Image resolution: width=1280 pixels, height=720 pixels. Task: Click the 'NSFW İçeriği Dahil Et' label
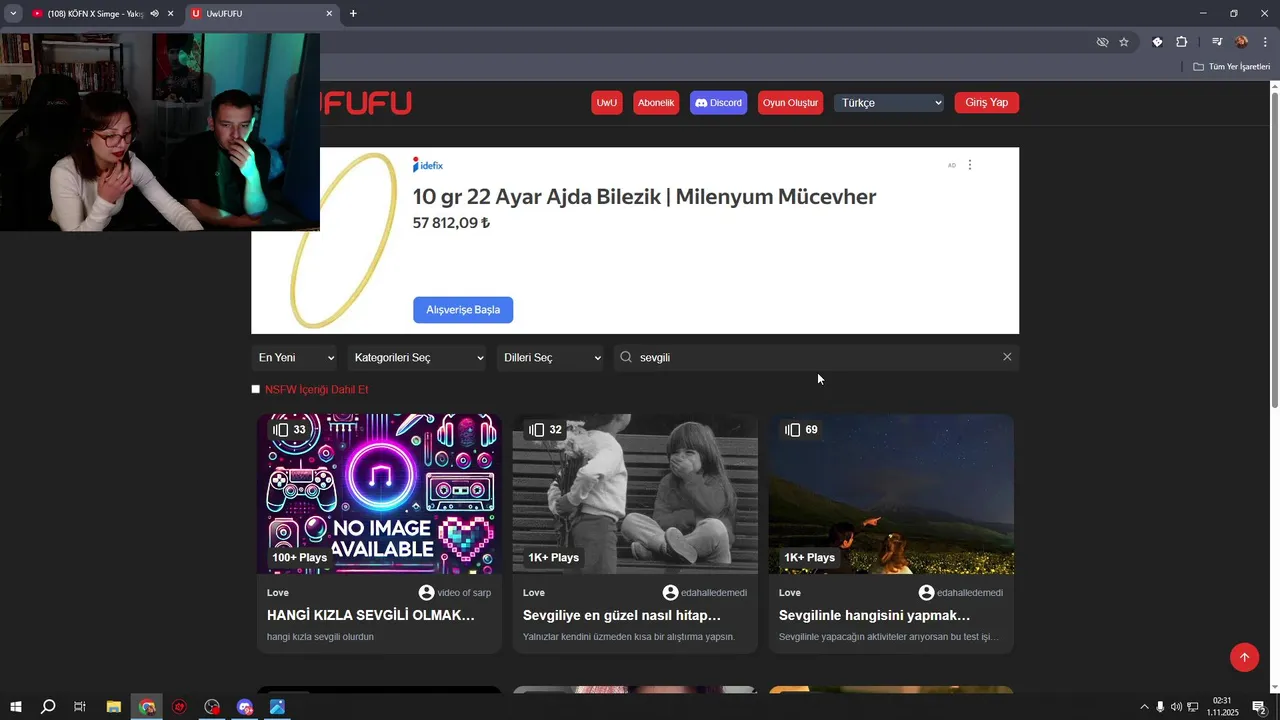point(316,390)
